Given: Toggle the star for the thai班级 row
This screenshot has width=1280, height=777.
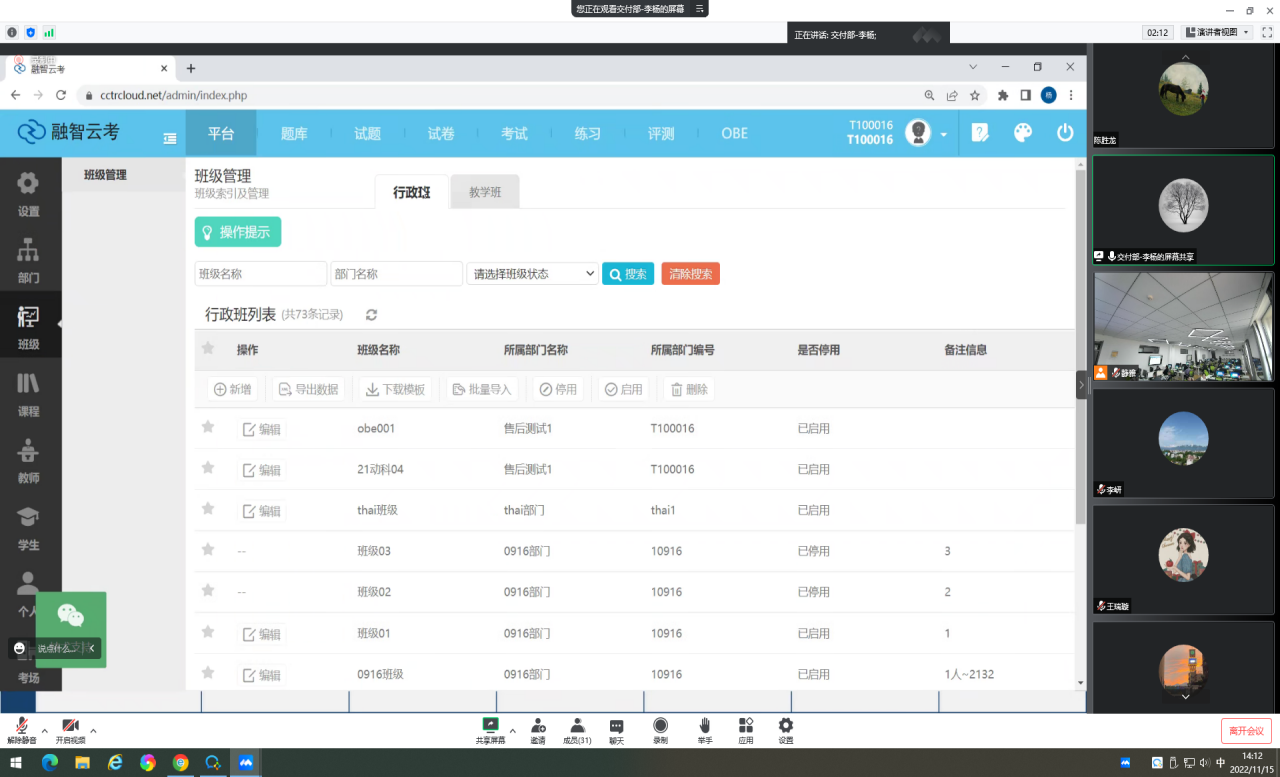Looking at the screenshot, I should point(208,509).
